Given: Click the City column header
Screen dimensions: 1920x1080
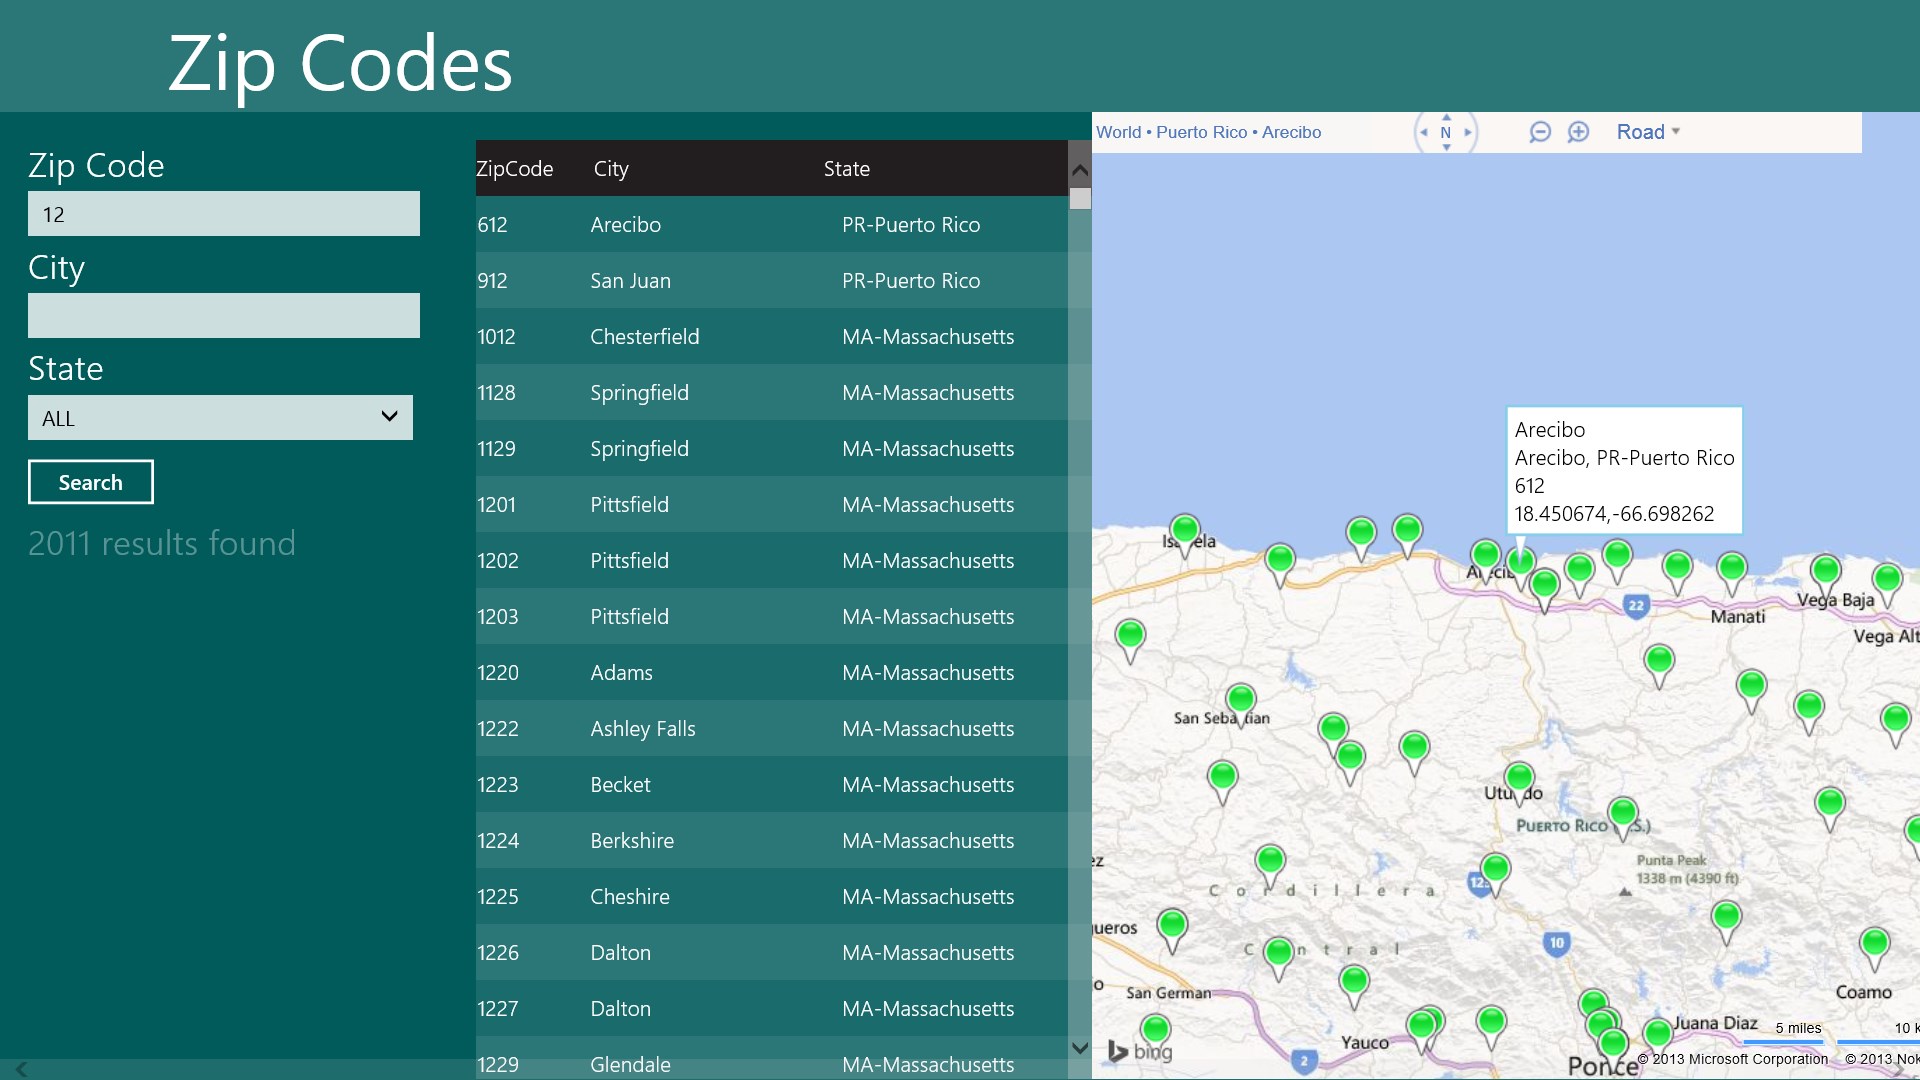Looking at the screenshot, I should tap(611, 169).
